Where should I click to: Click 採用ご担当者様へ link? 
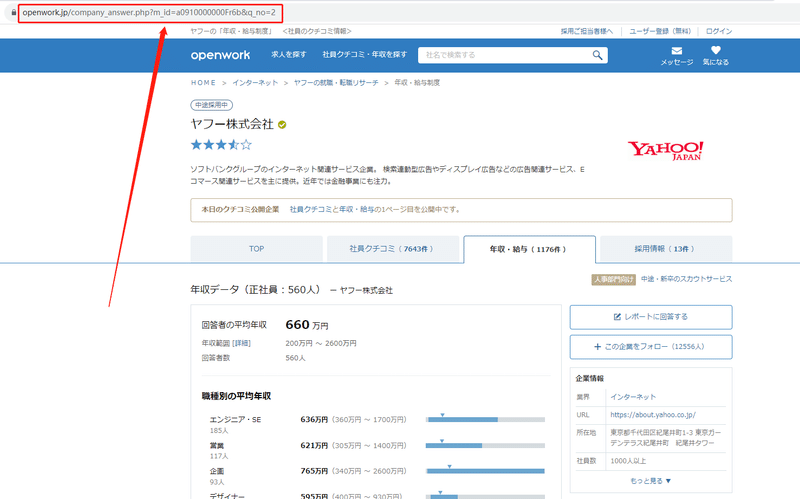(587, 31)
